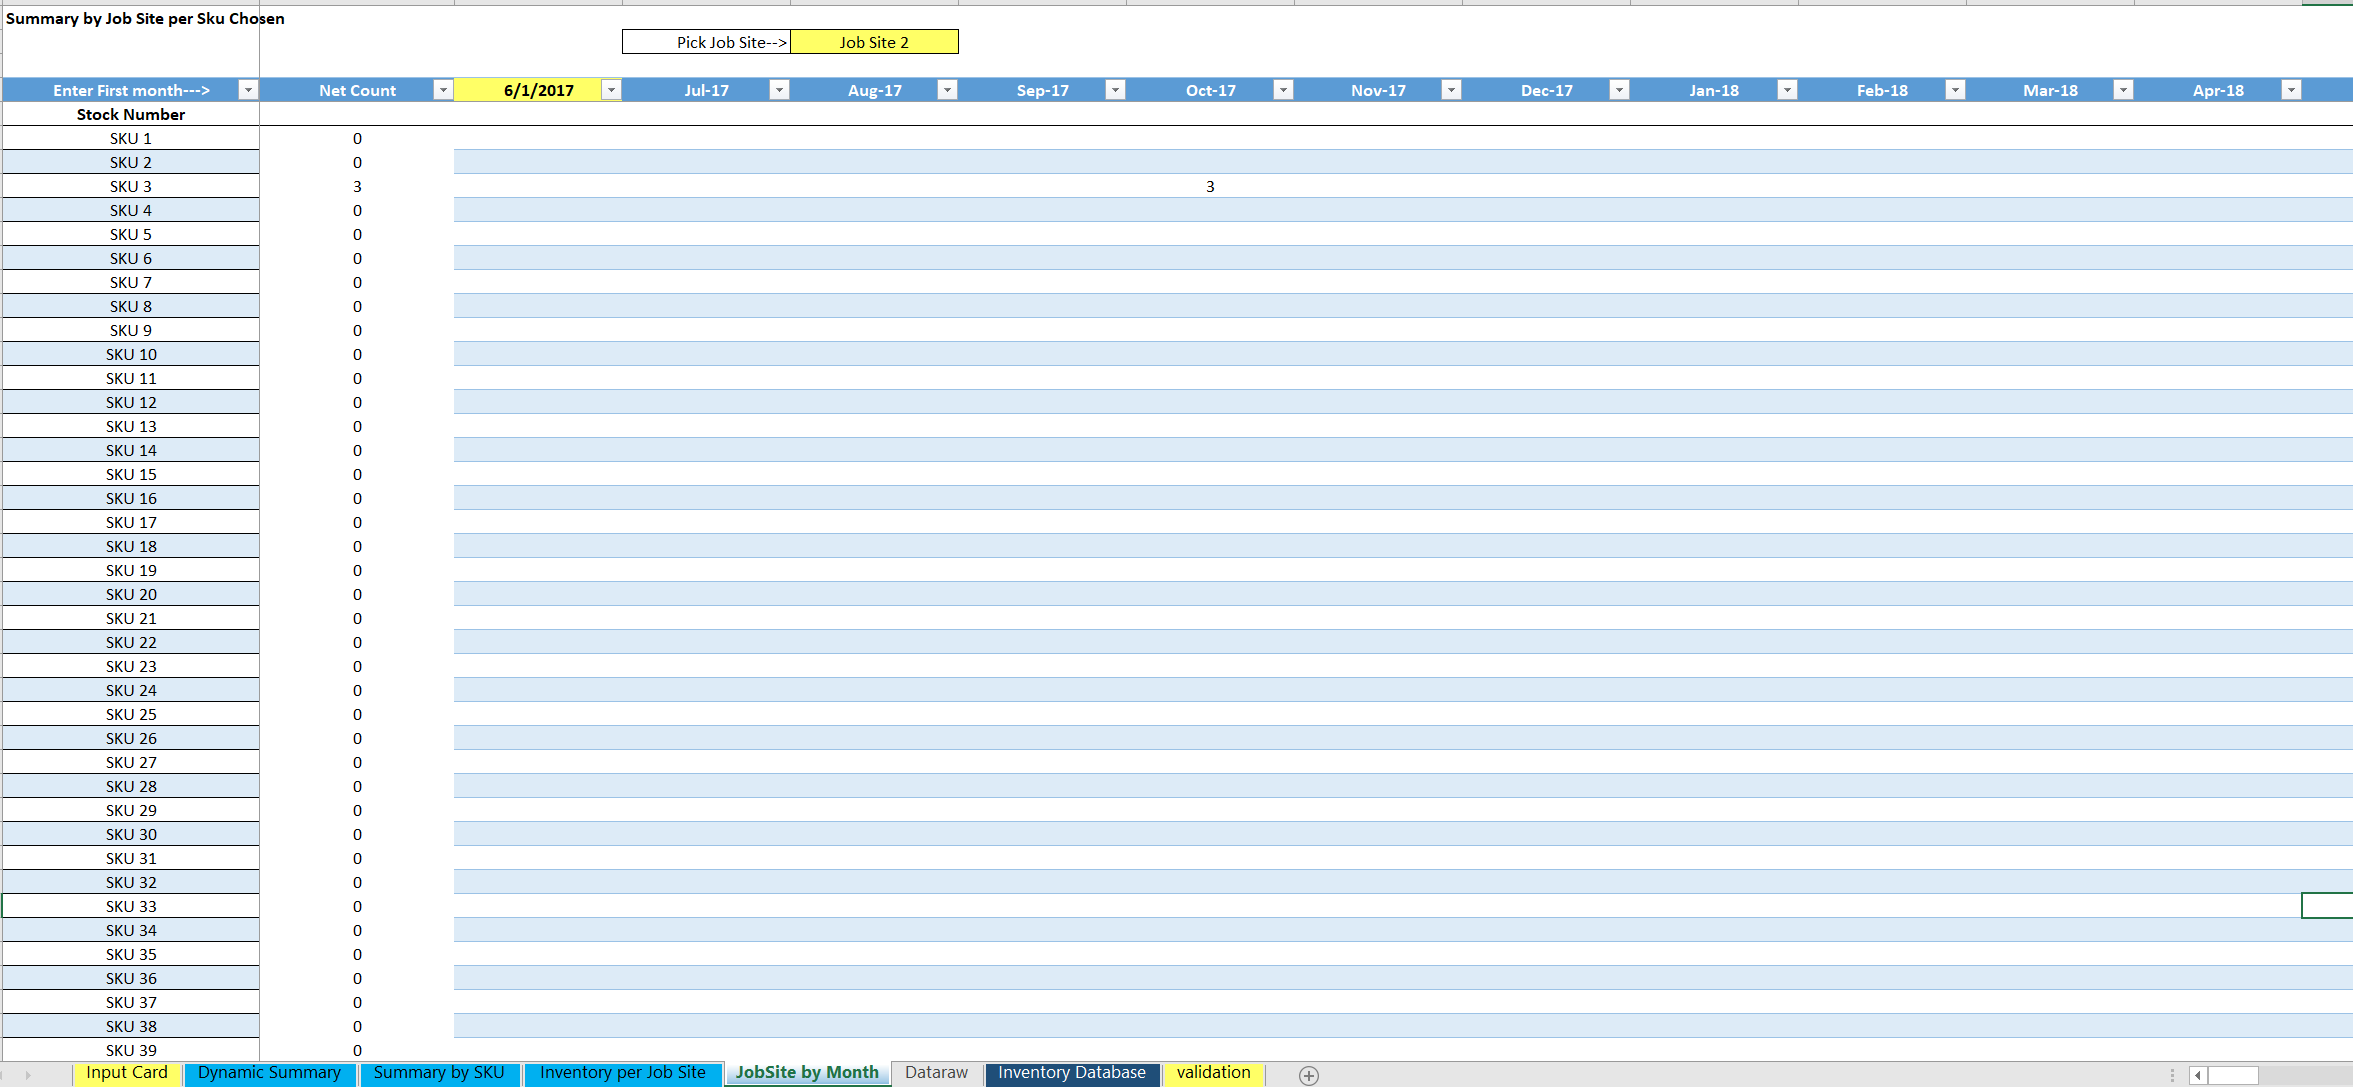The image size is (2353, 1087).
Task: Select the SKU 3 row label
Action: [130, 186]
